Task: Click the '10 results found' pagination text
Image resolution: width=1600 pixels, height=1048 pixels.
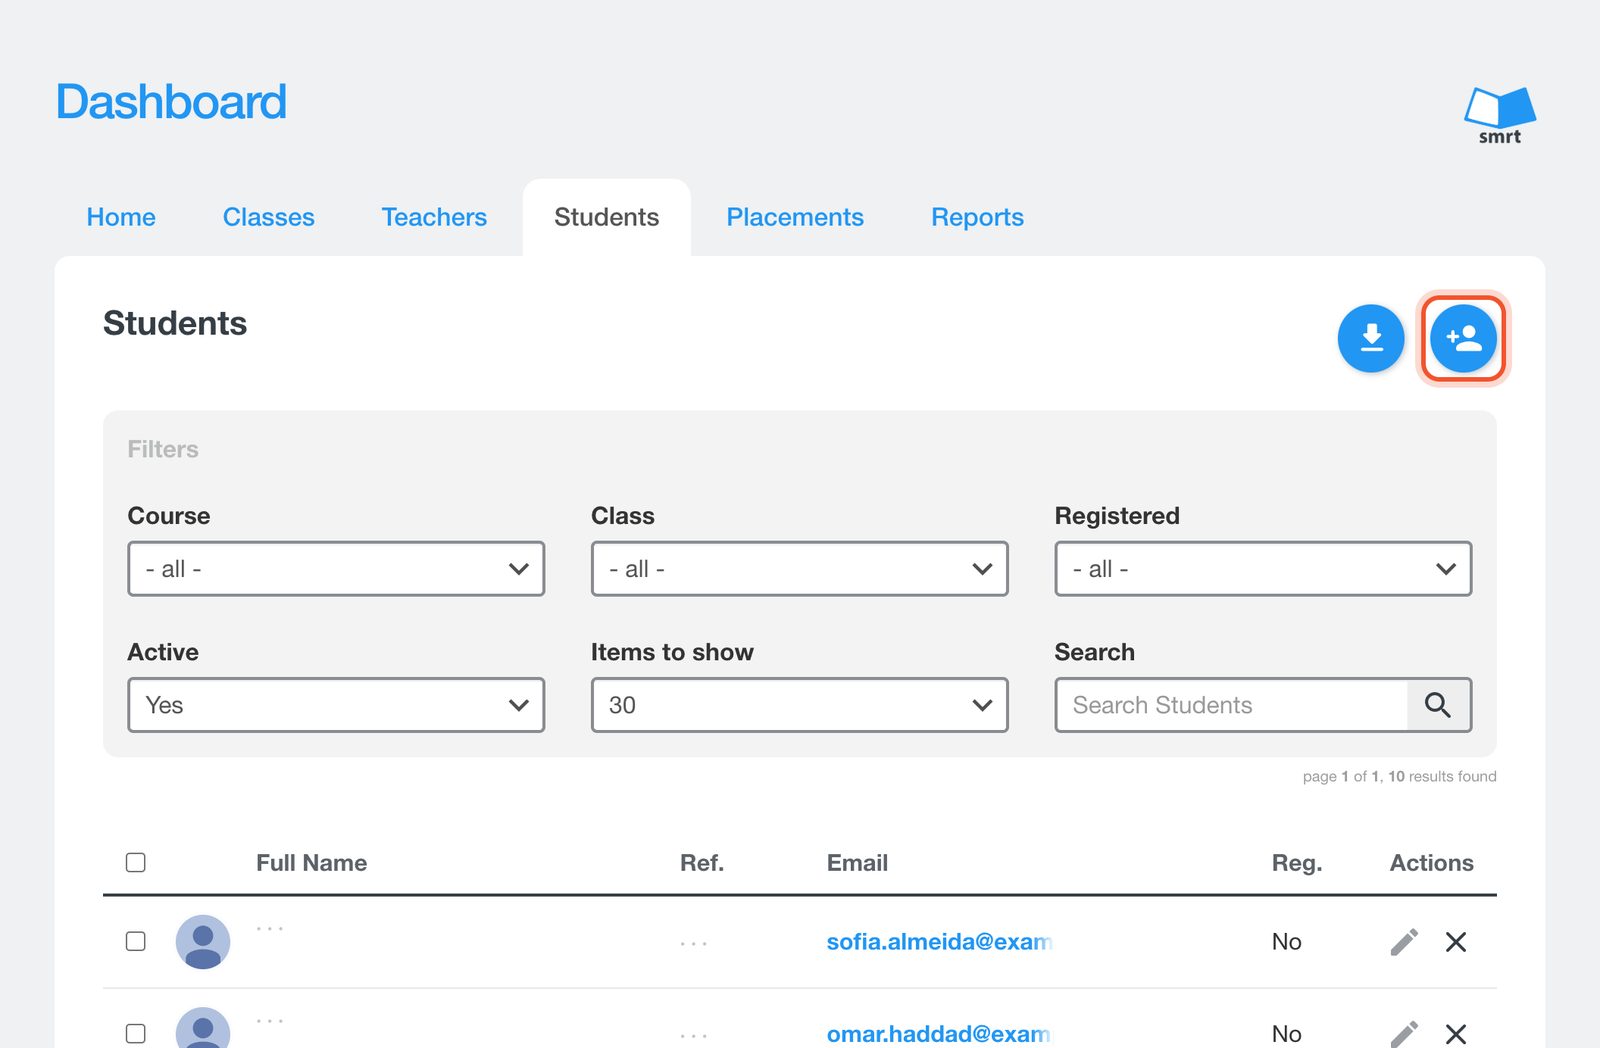Action: (x=1442, y=776)
